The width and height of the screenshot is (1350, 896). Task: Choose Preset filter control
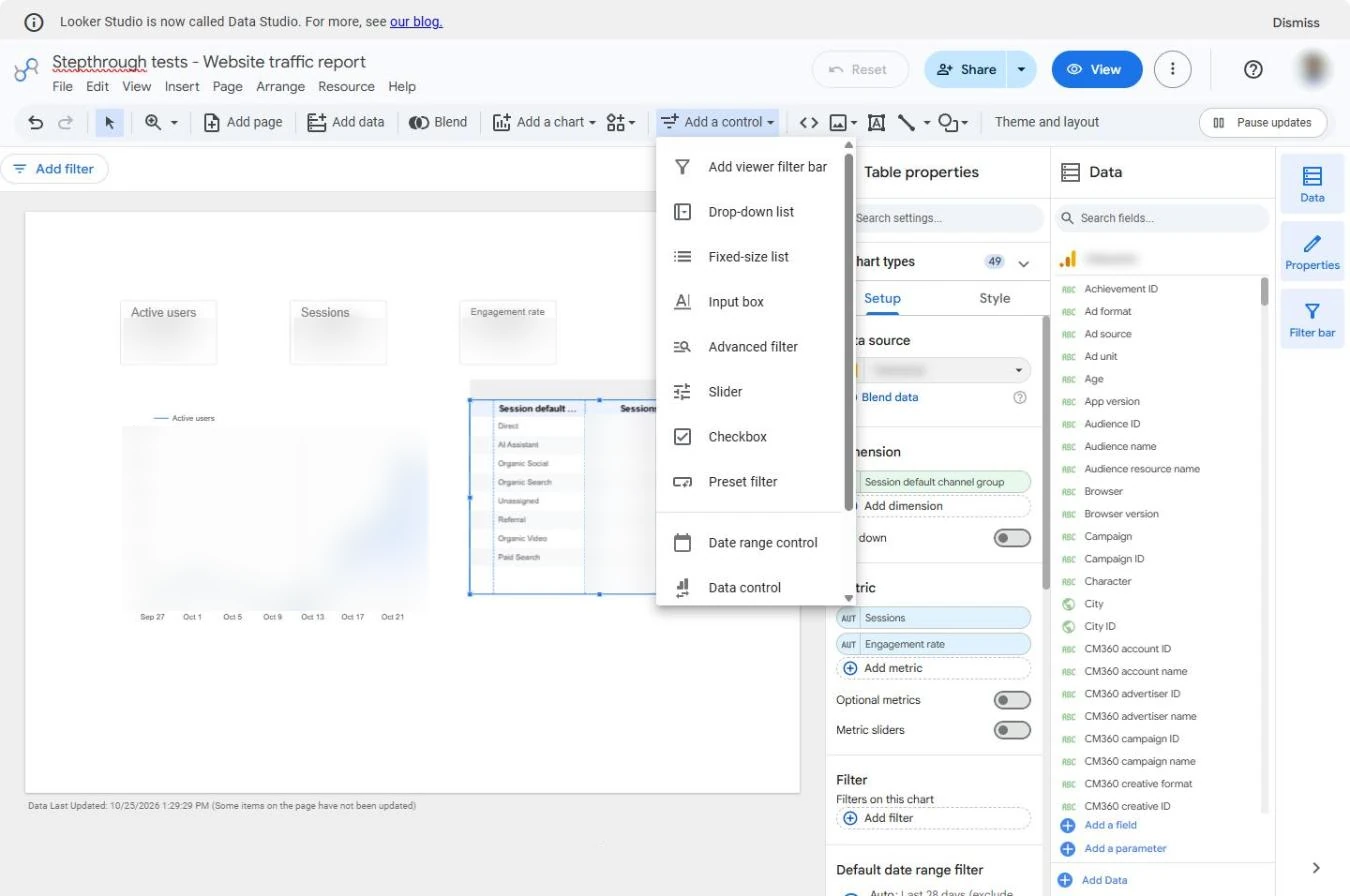point(751,482)
